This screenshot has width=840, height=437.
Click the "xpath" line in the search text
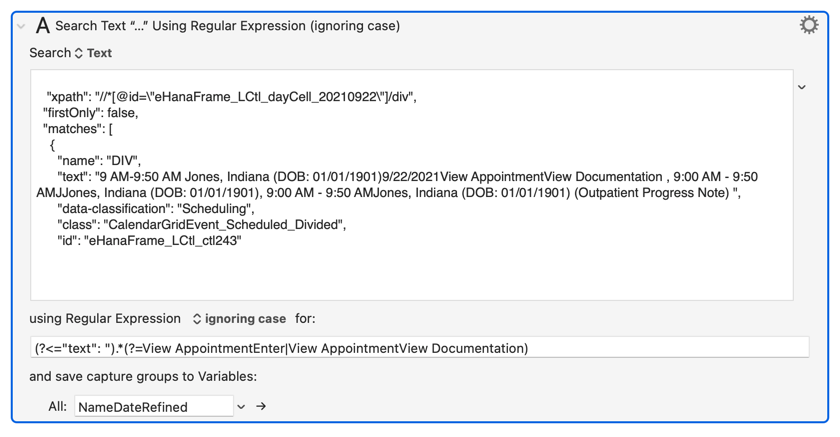(x=231, y=97)
